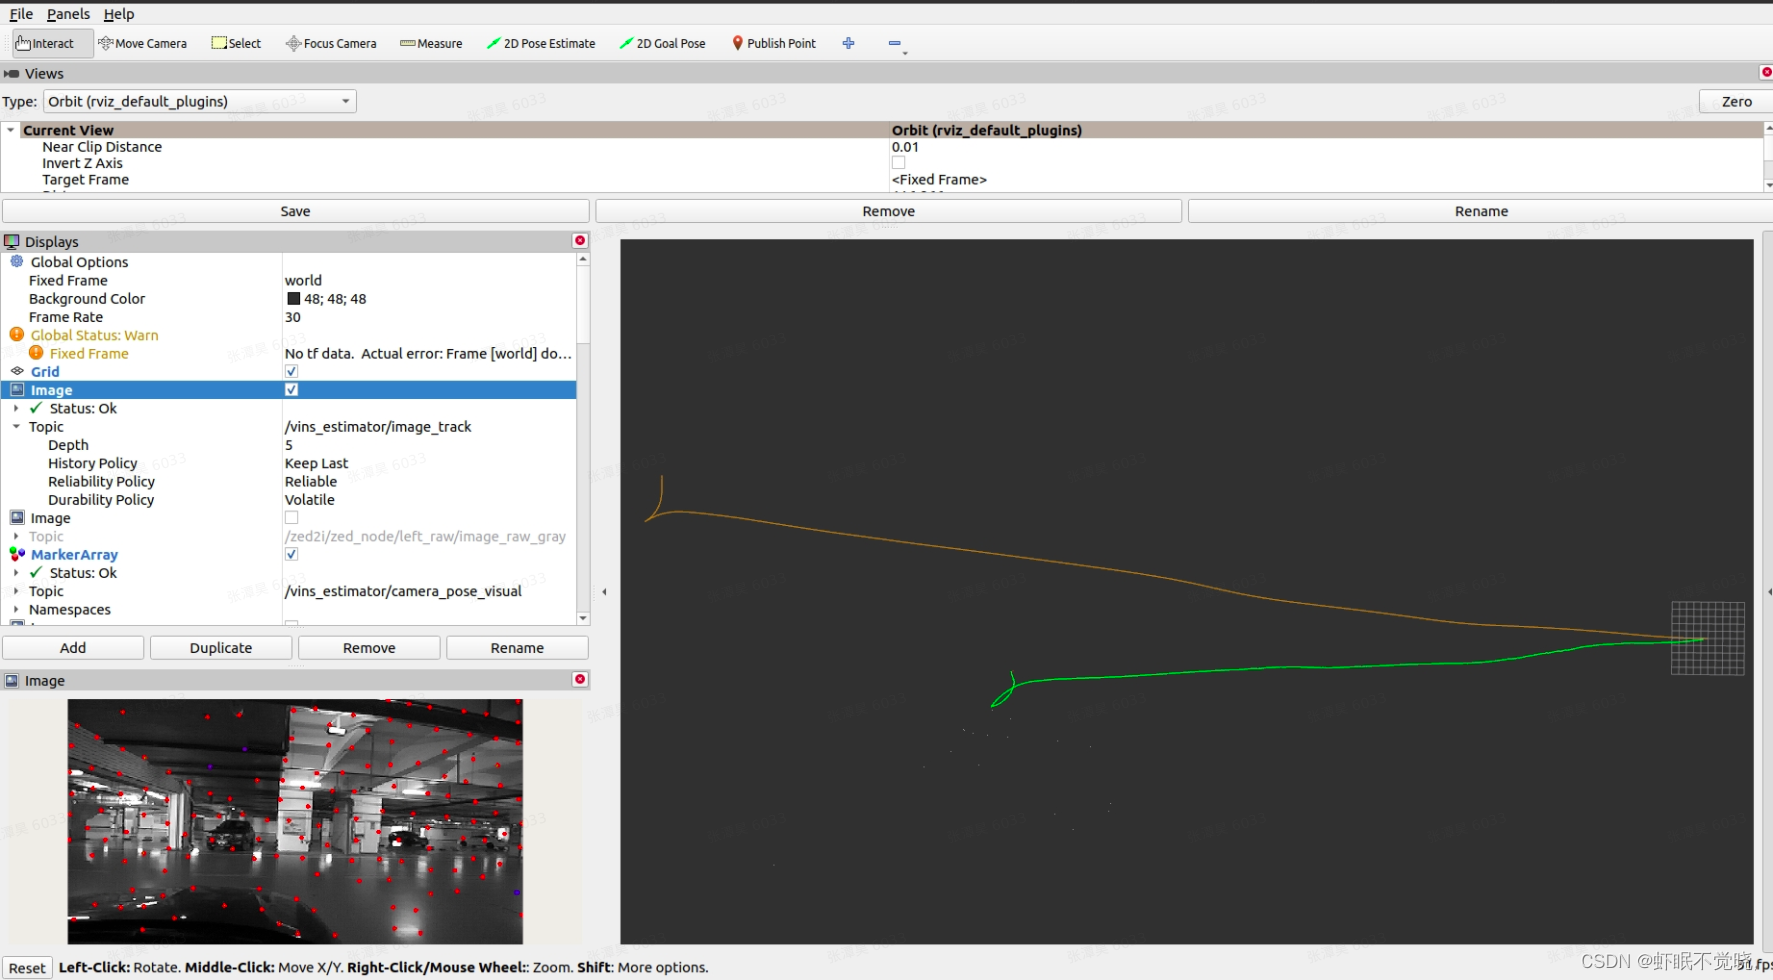Click the Views Rename button
This screenshot has height=980, width=1773.
[x=1481, y=211]
